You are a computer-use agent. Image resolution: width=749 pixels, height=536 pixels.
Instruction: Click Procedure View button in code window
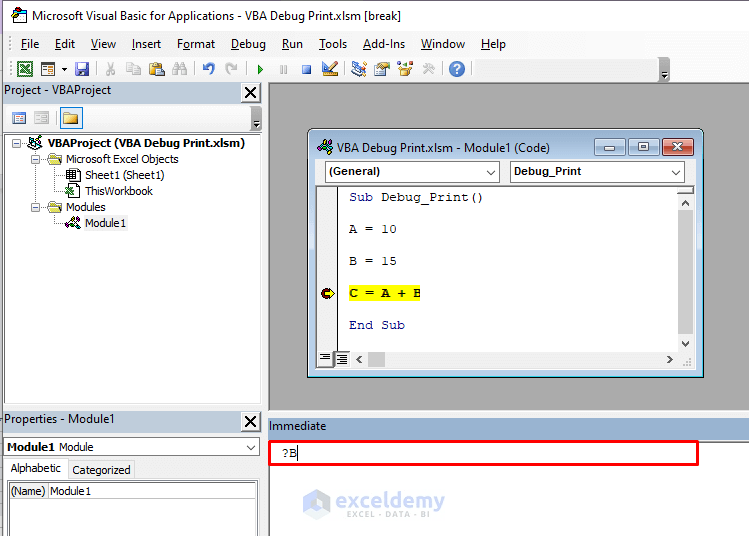click(x=325, y=359)
